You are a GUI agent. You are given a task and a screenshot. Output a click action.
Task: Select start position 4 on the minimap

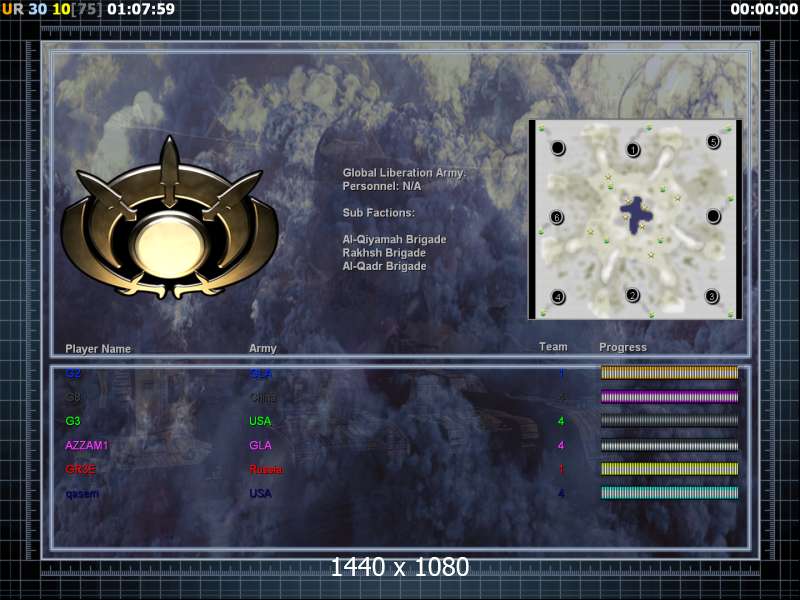pos(558,296)
